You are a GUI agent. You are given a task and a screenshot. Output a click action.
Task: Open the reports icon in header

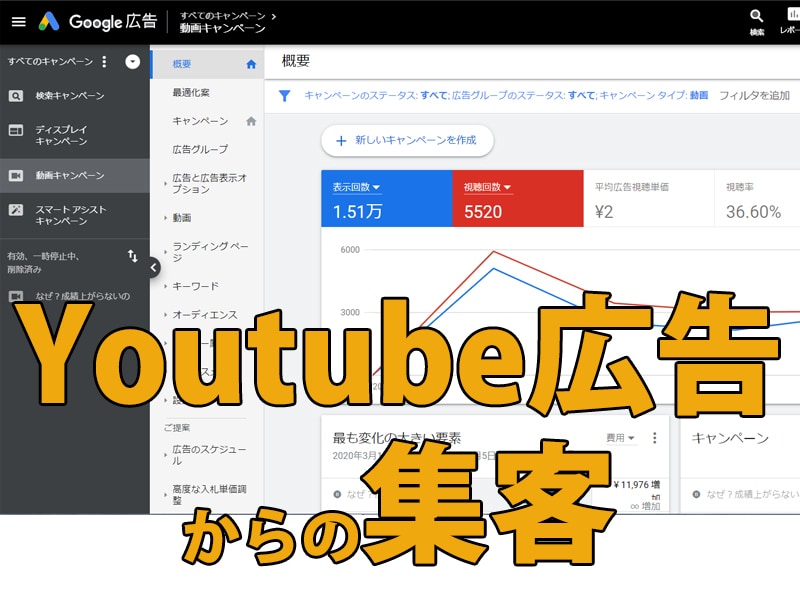pos(793,15)
